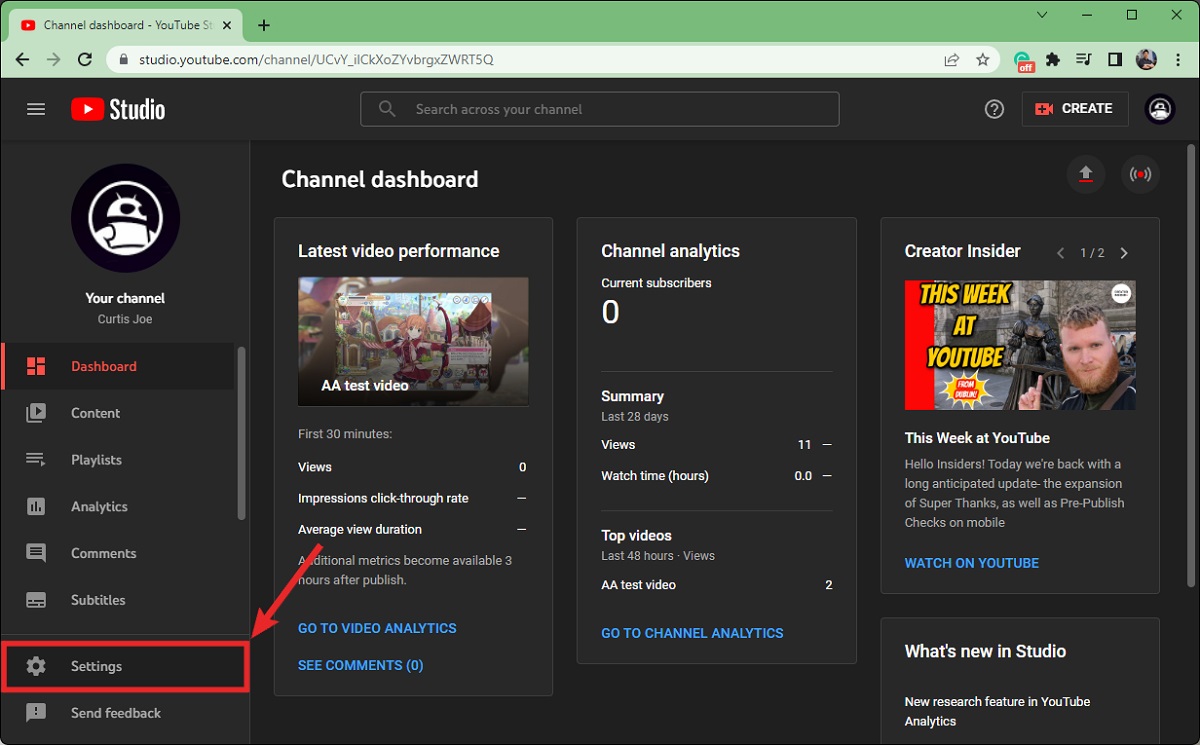Open a new browser tab
Viewport: 1200px width, 745px height.
pyautogui.click(x=264, y=25)
